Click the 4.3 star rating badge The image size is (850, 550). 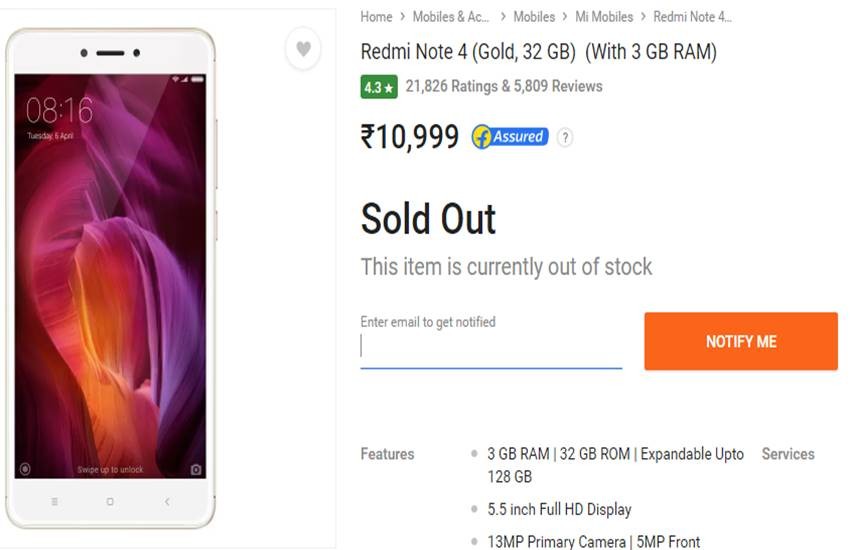click(x=379, y=87)
